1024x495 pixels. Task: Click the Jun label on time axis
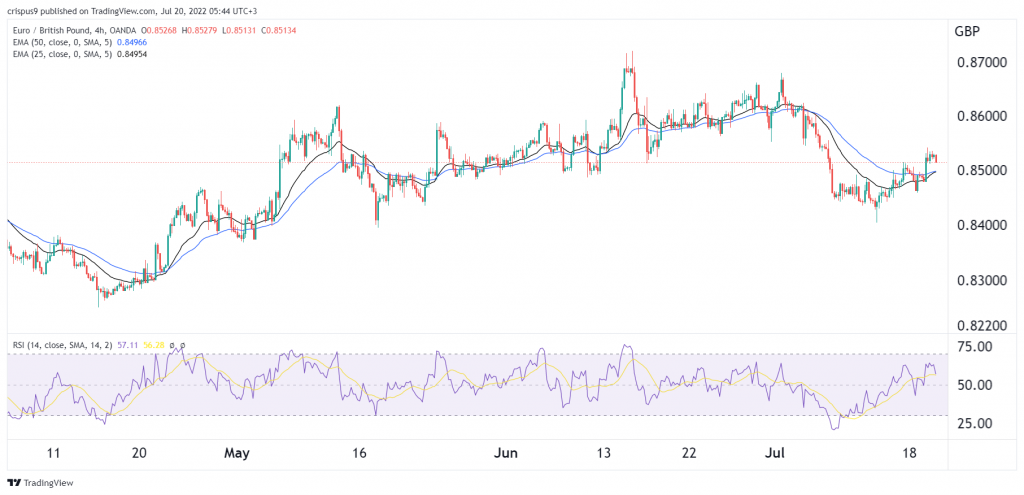[x=508, y=453]
